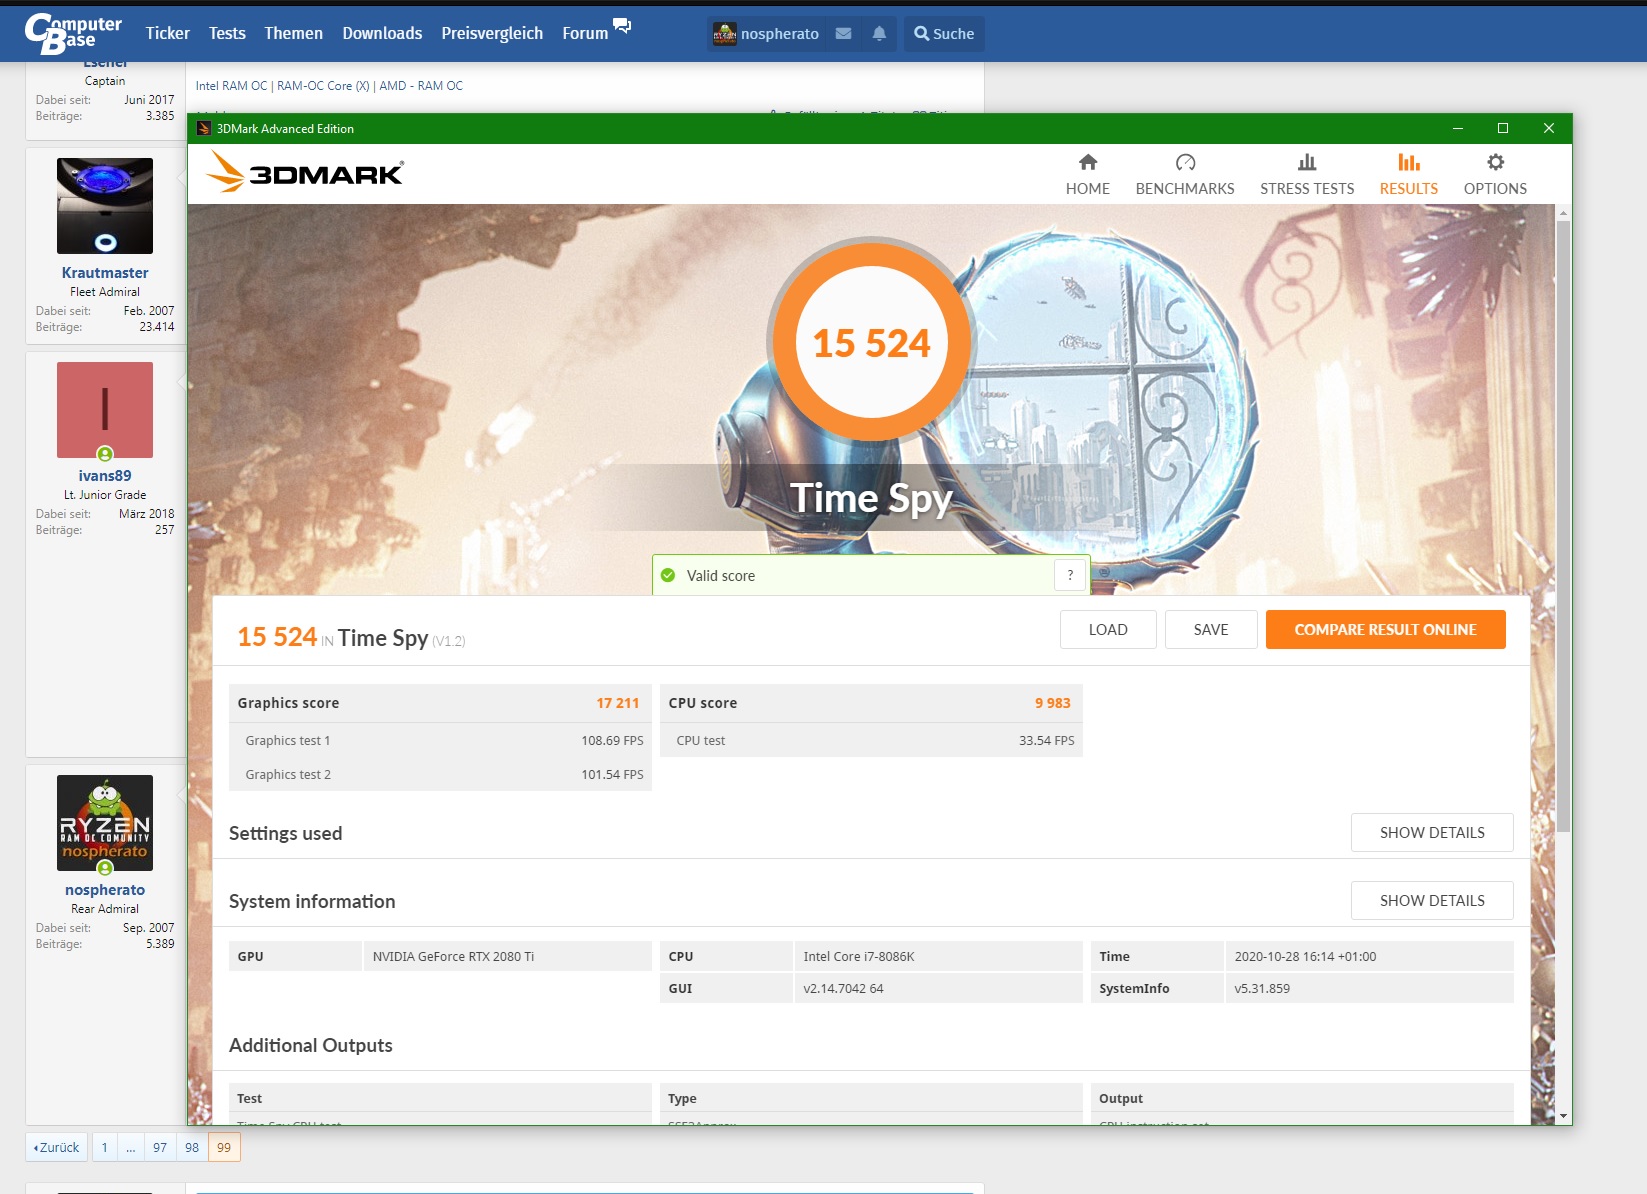This screenshot has height=1194, width=1647.
Task: Compare result online
Action: pos(1385,630)
